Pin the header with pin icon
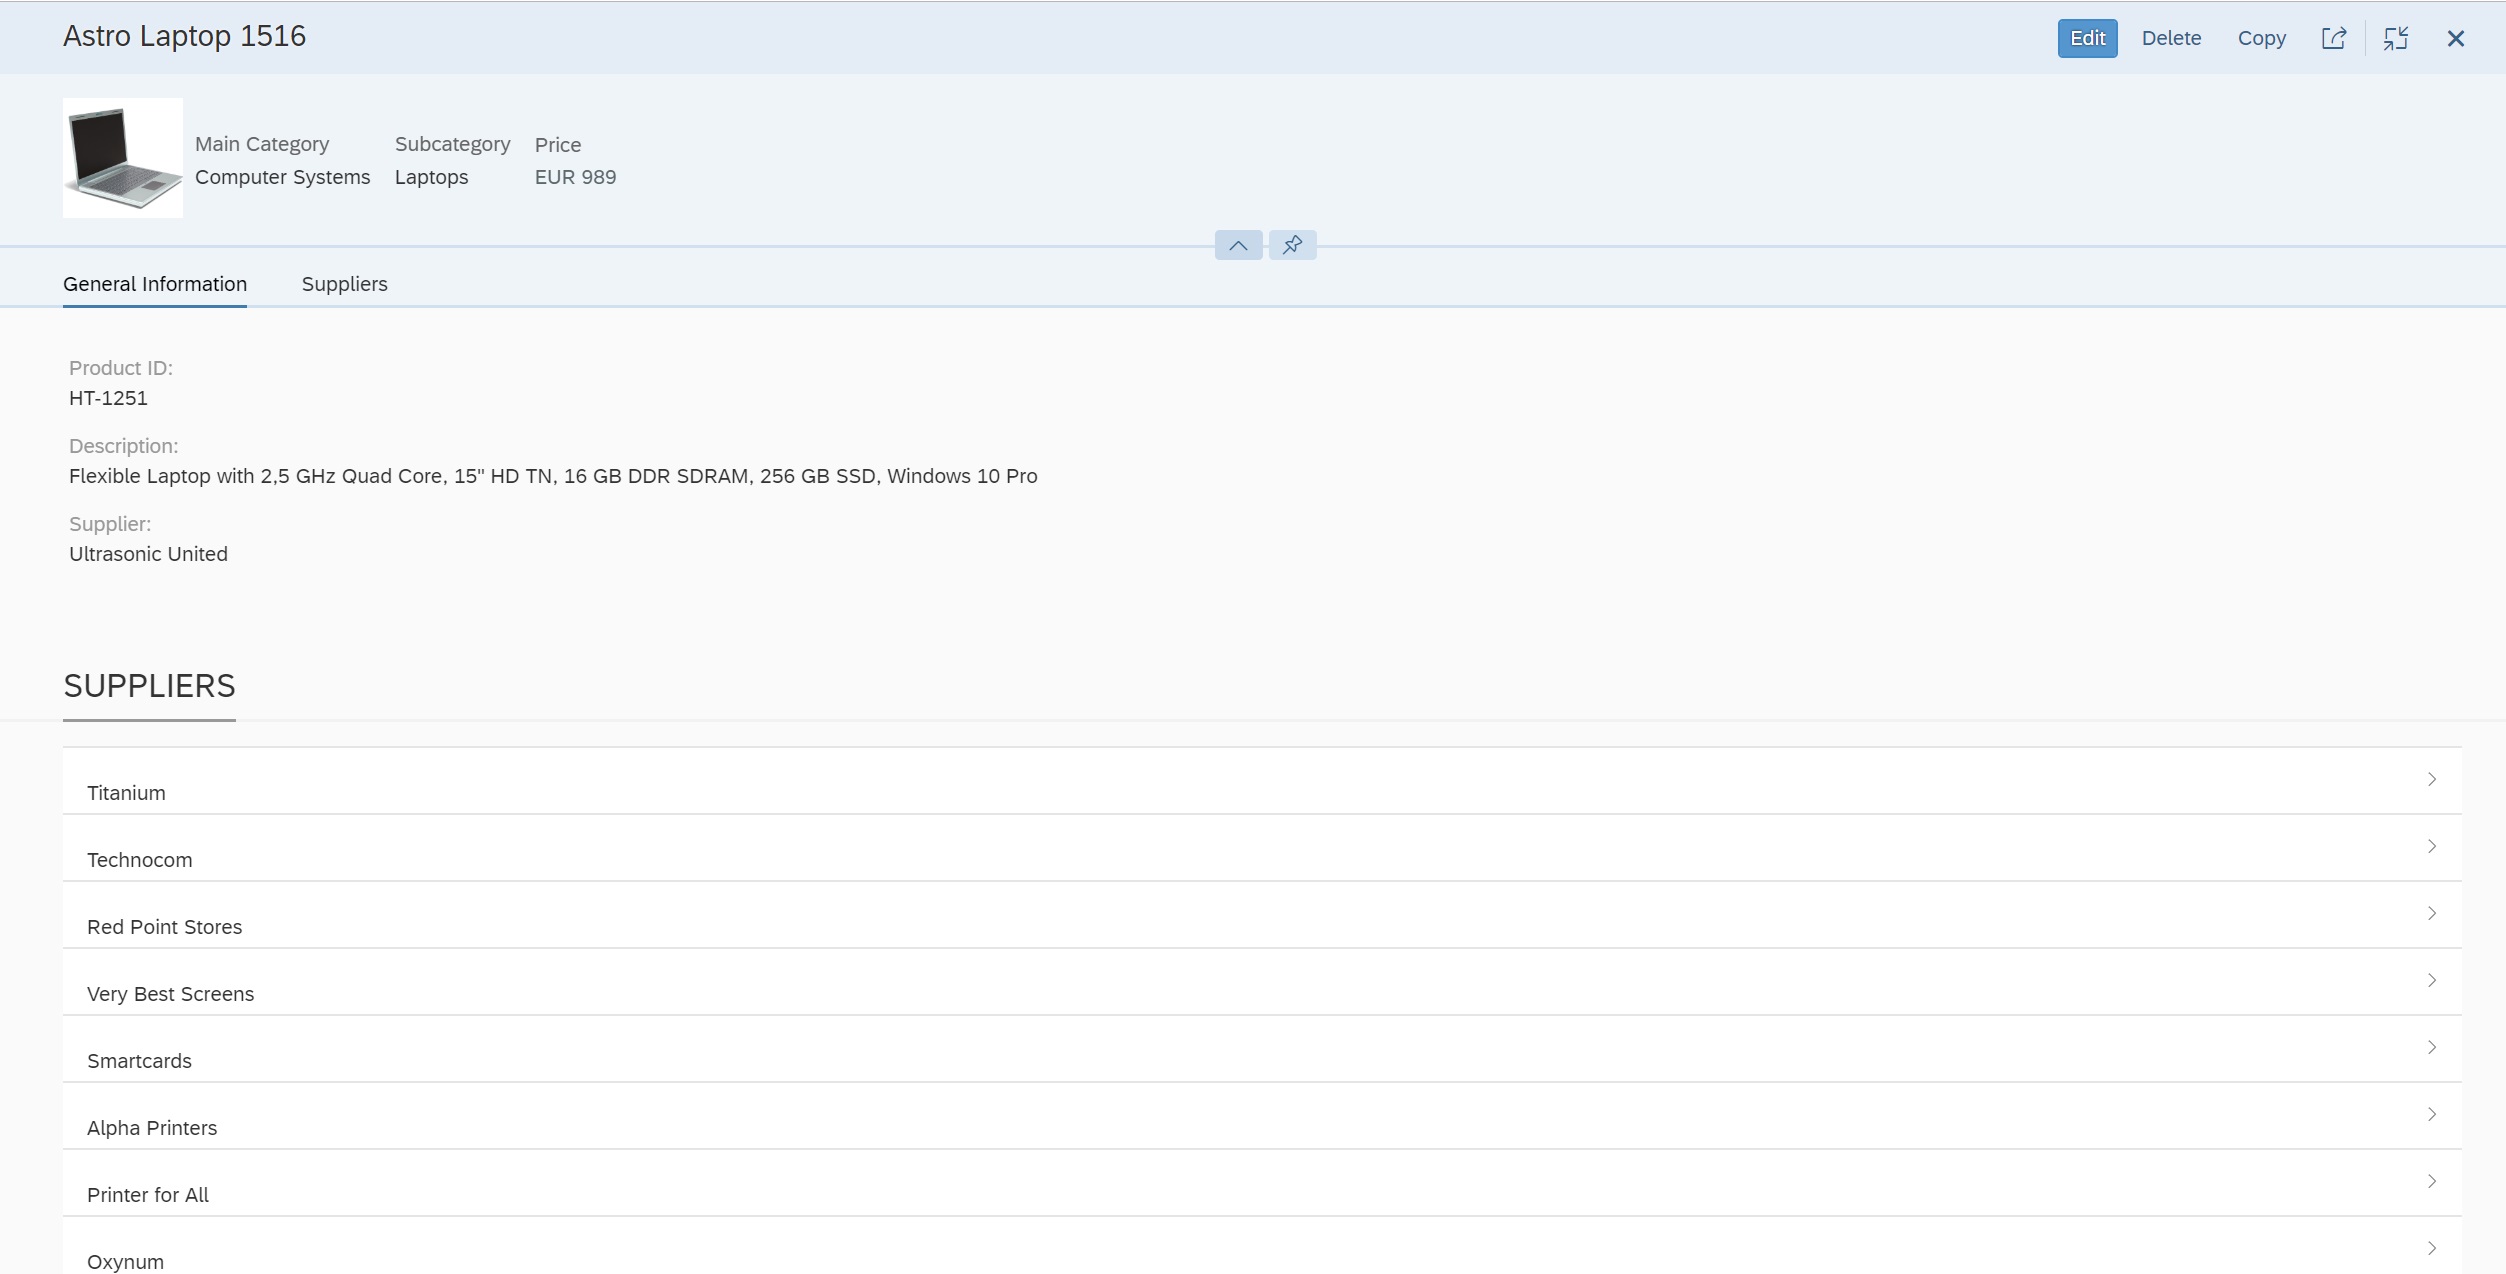Image resolution: width=2506 pixels, height=1274 pixels. [1292, 245]
